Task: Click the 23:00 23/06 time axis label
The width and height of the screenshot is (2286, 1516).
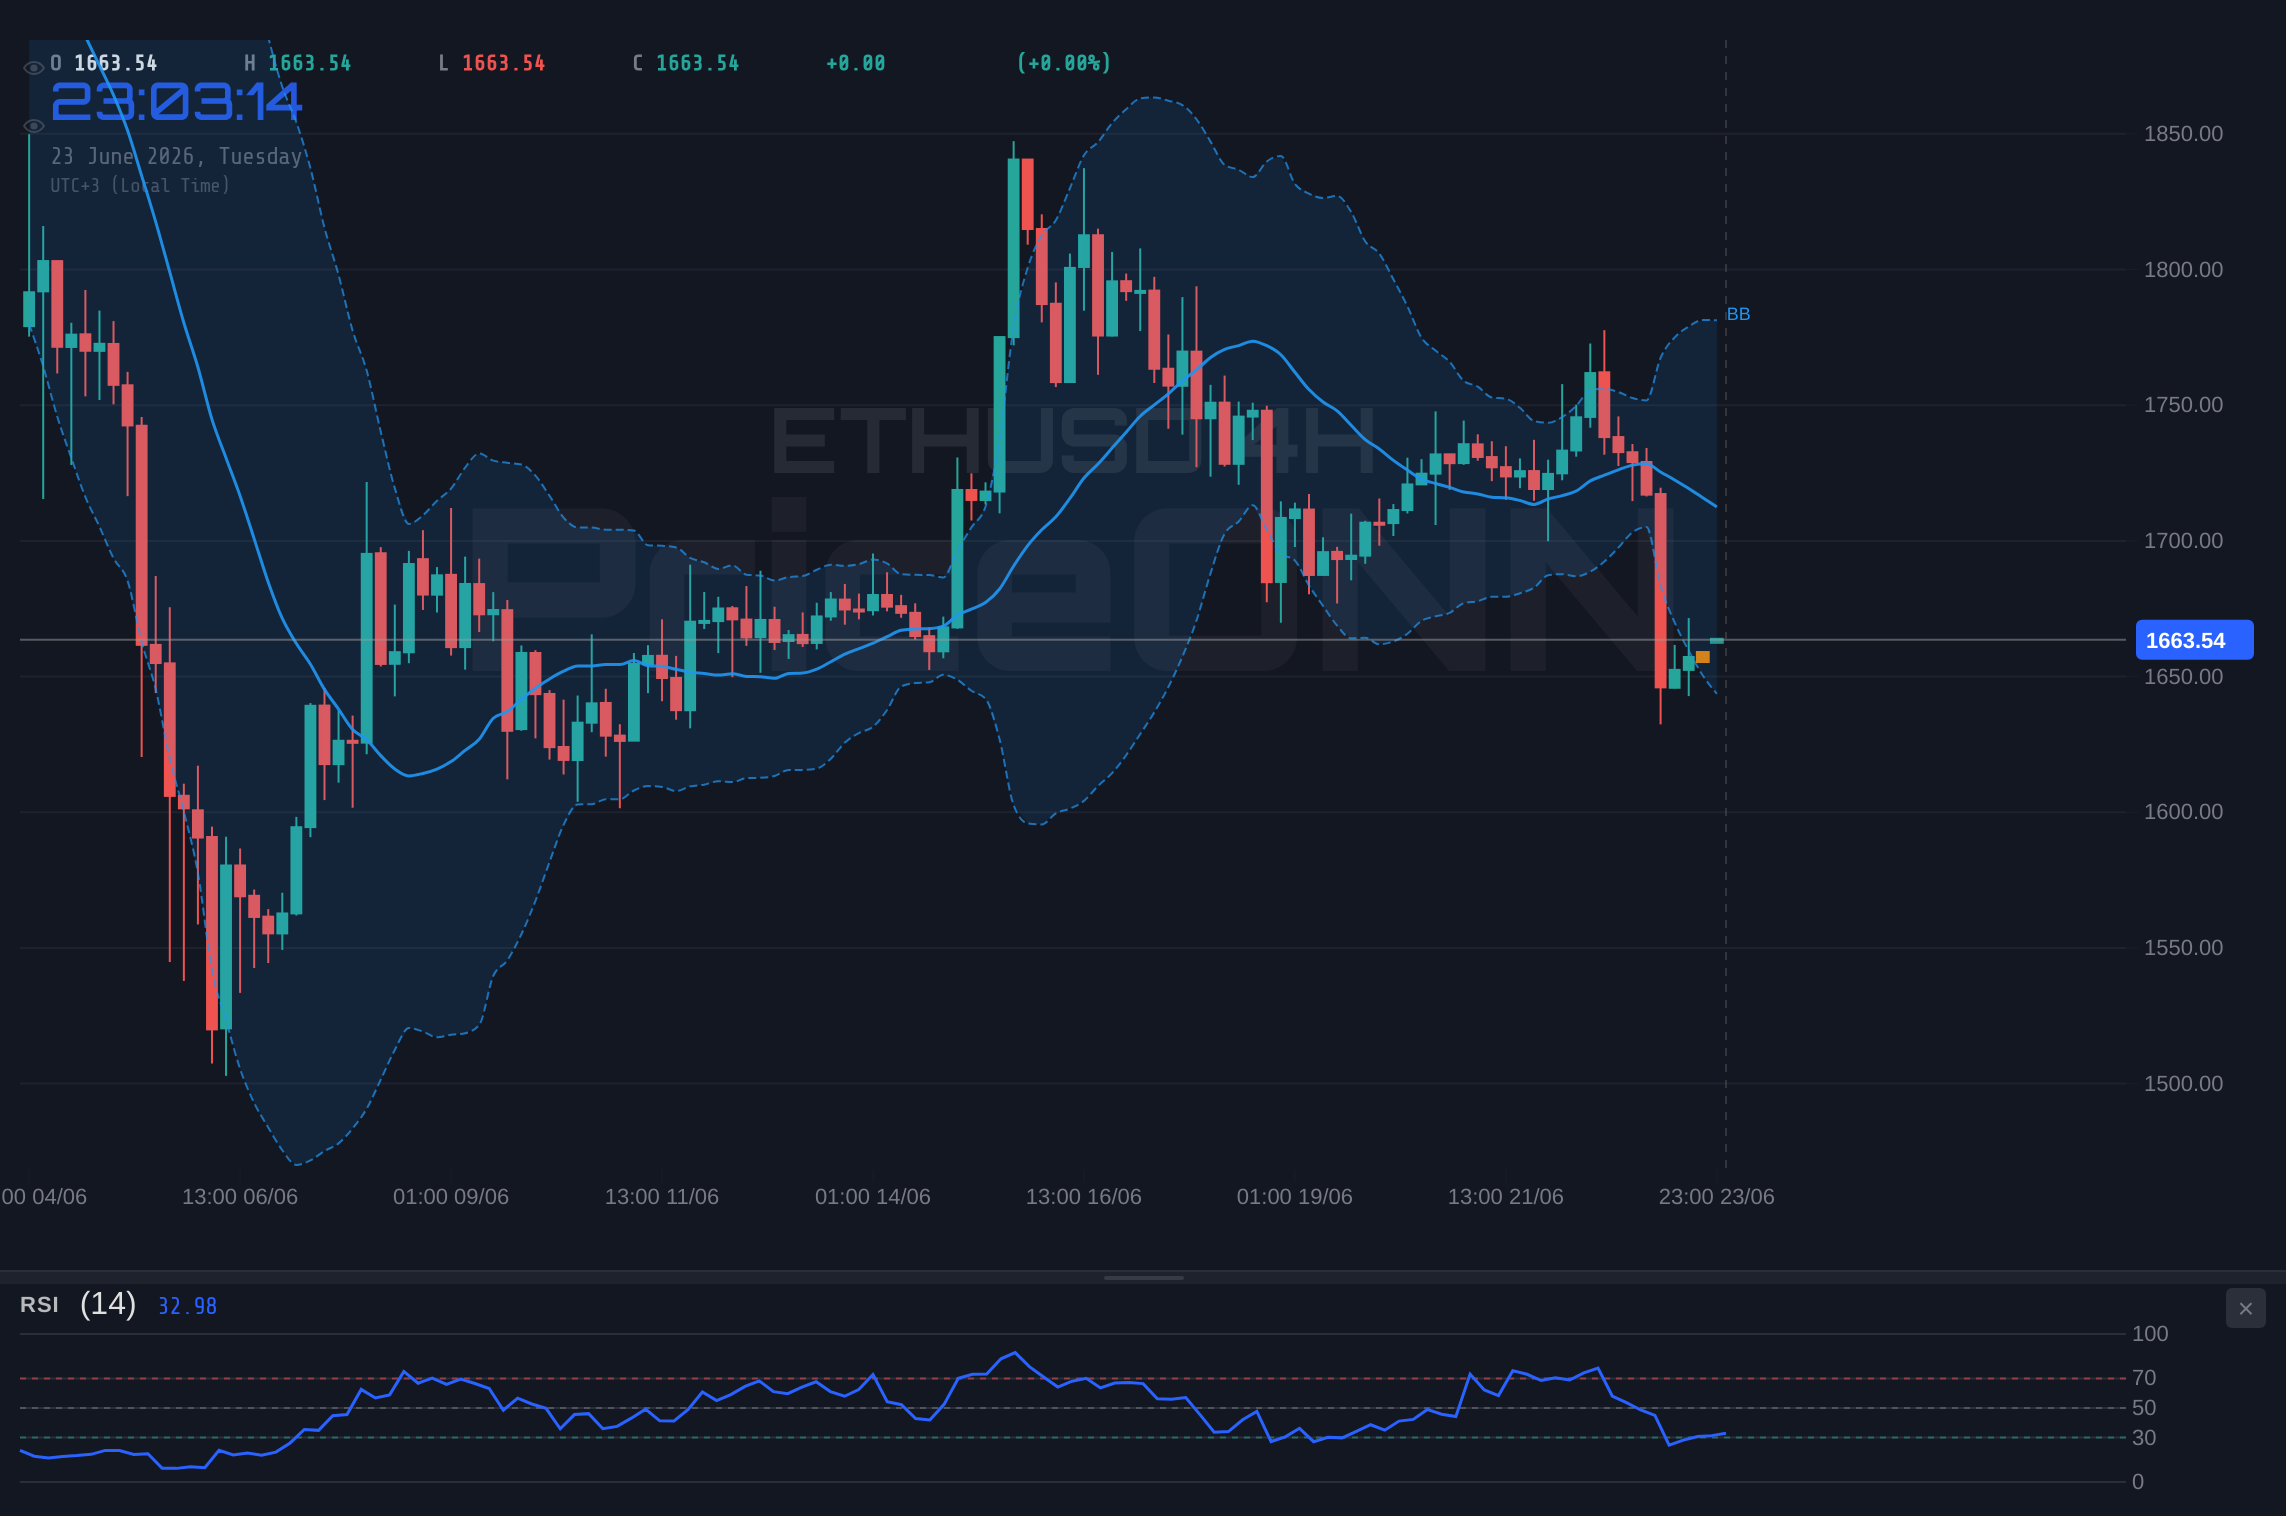Action: pyautogui.click(x=1717, y=1197)
